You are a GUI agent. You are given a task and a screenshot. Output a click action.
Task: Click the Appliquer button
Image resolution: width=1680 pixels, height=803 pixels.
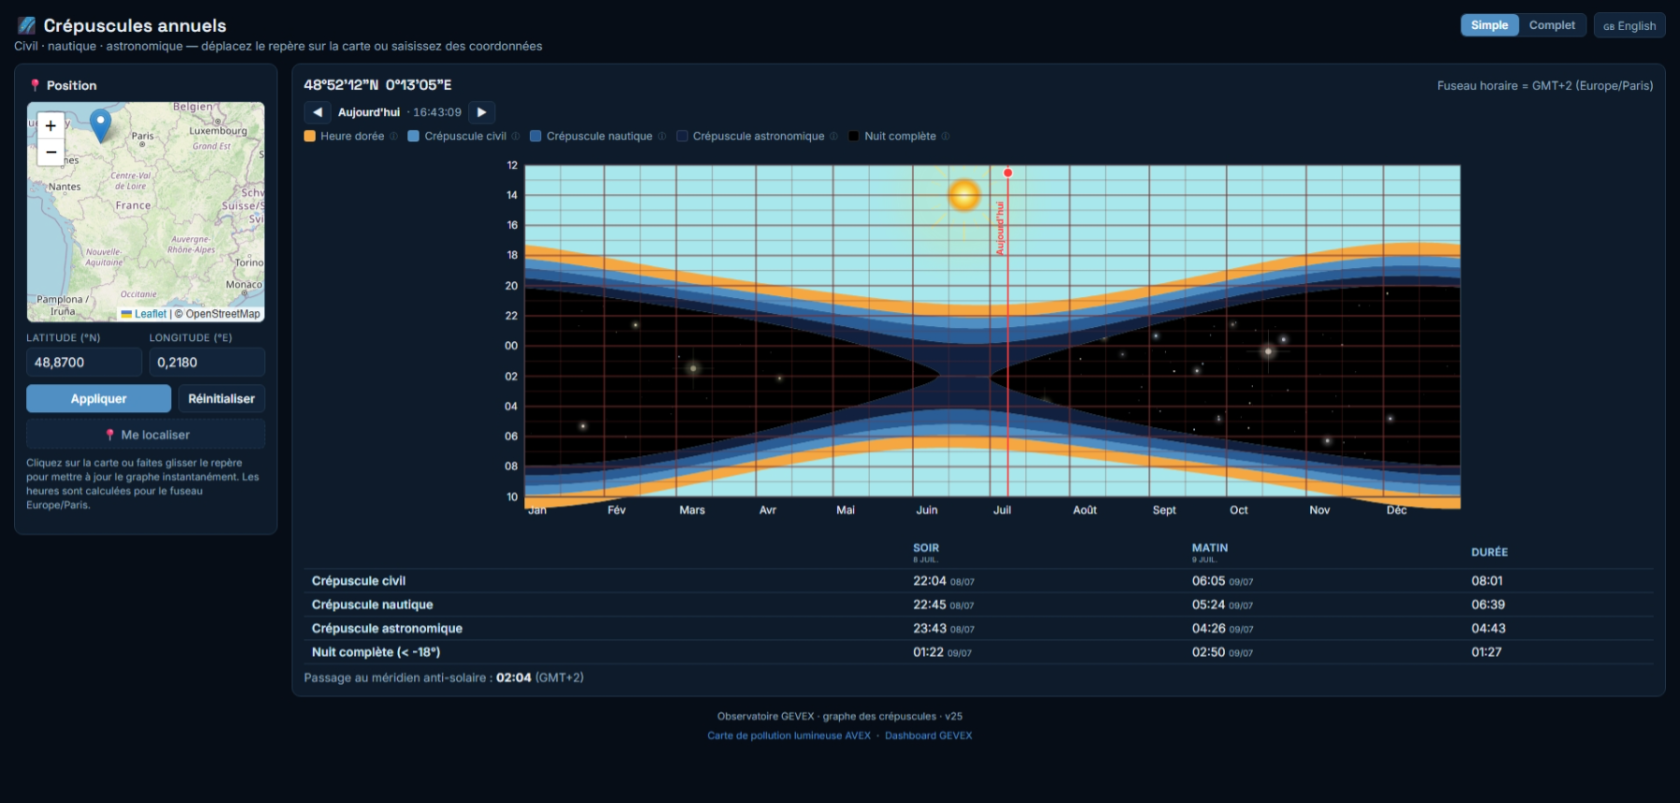[x=98, y=398]
